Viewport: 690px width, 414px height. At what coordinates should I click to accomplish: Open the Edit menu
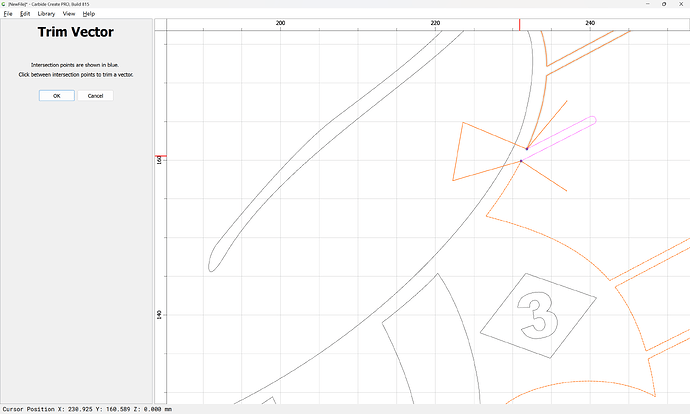point(25,14)
